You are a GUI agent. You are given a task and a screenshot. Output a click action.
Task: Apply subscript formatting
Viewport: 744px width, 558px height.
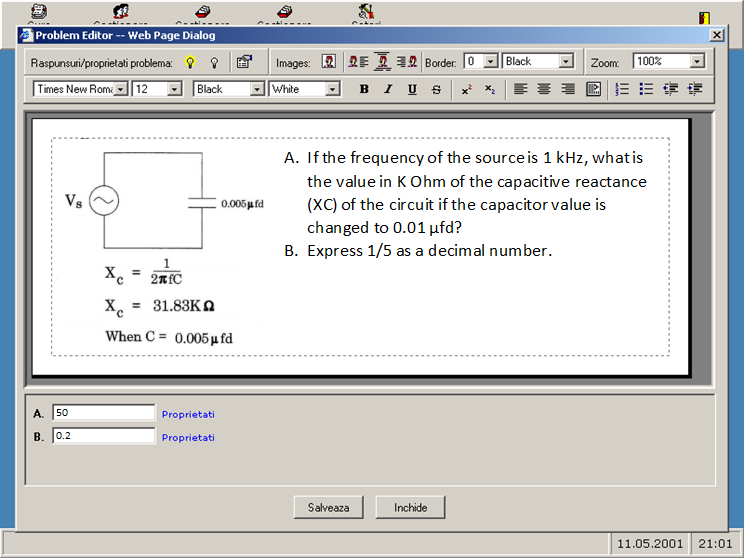[x=490, y=89]
